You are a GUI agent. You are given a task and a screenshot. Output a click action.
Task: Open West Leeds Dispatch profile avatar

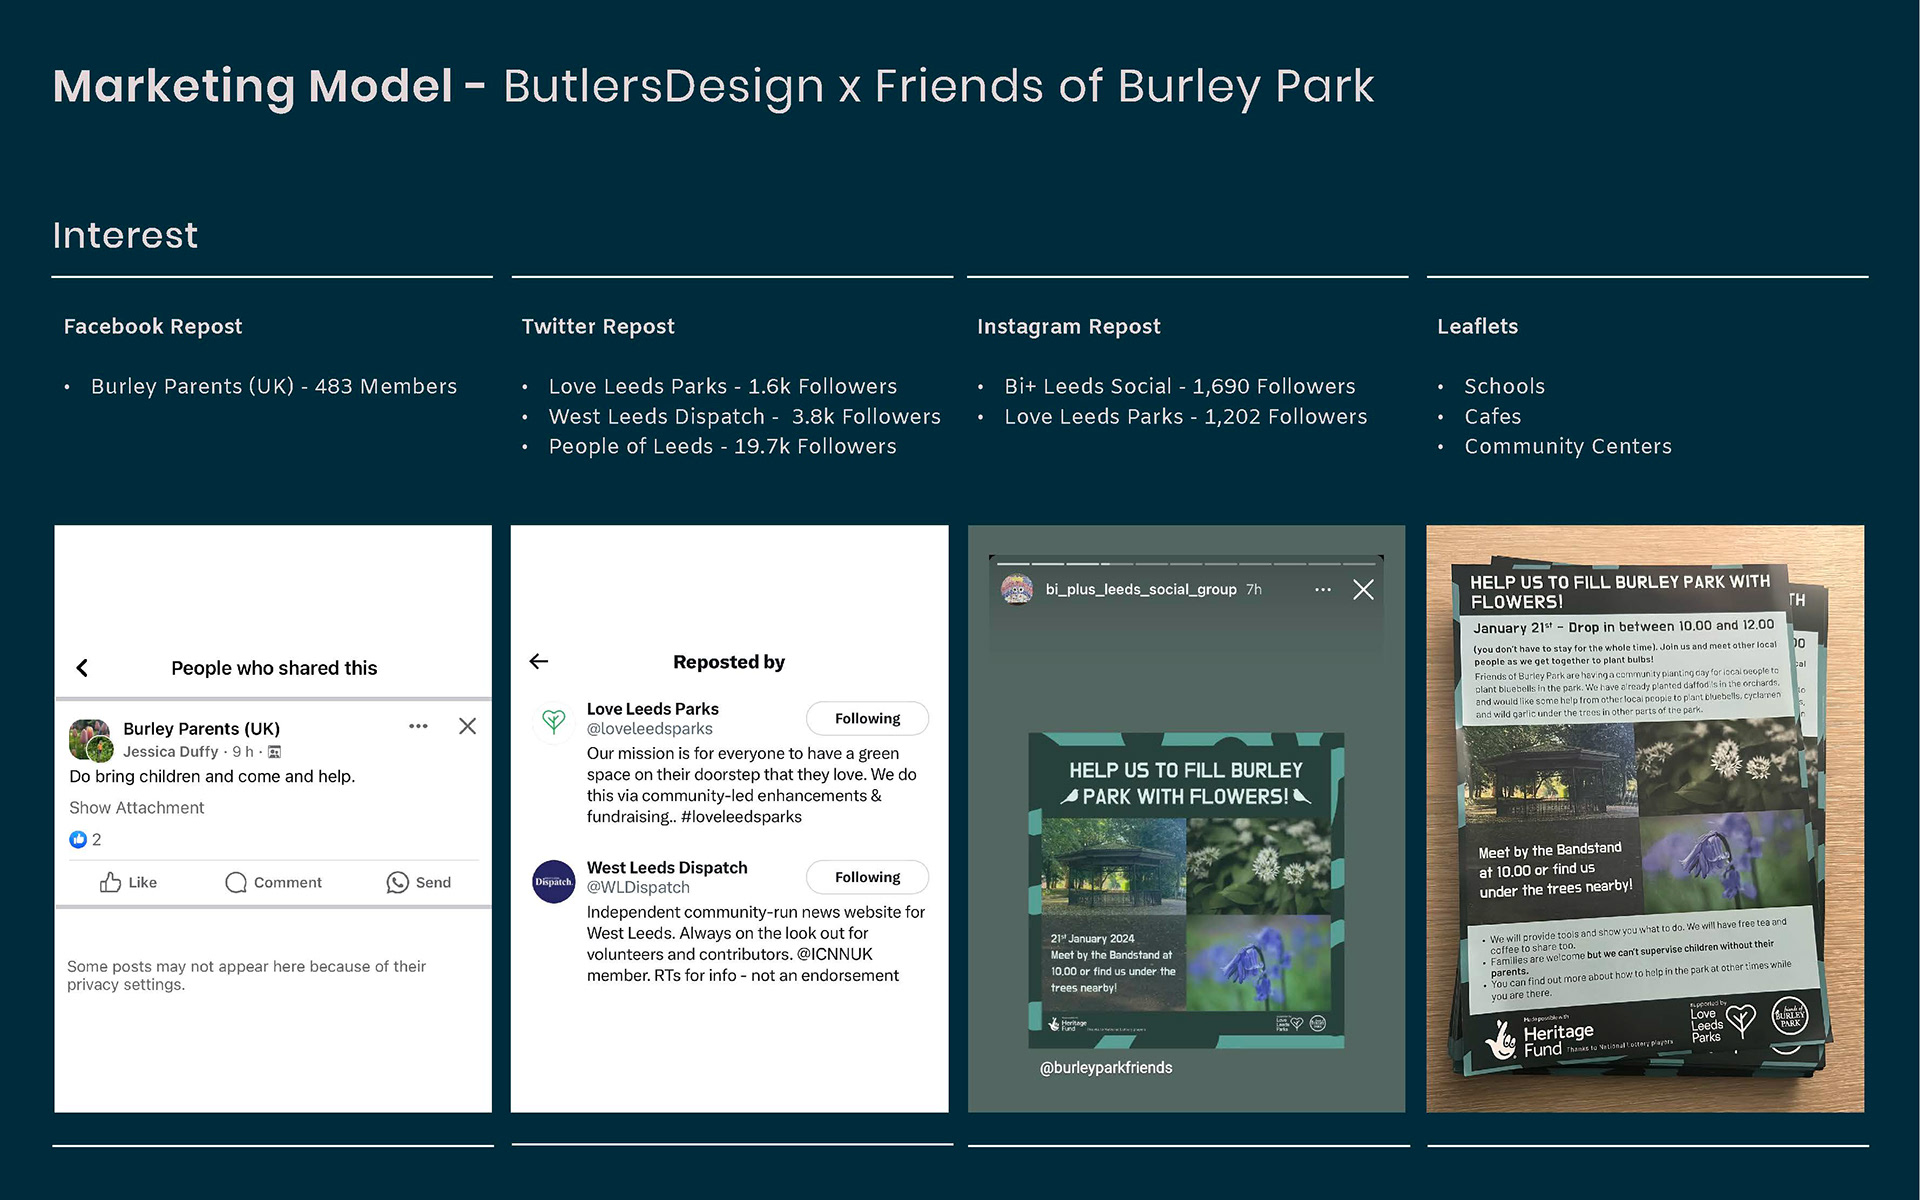pyautogui.click(x=553, y=881)
